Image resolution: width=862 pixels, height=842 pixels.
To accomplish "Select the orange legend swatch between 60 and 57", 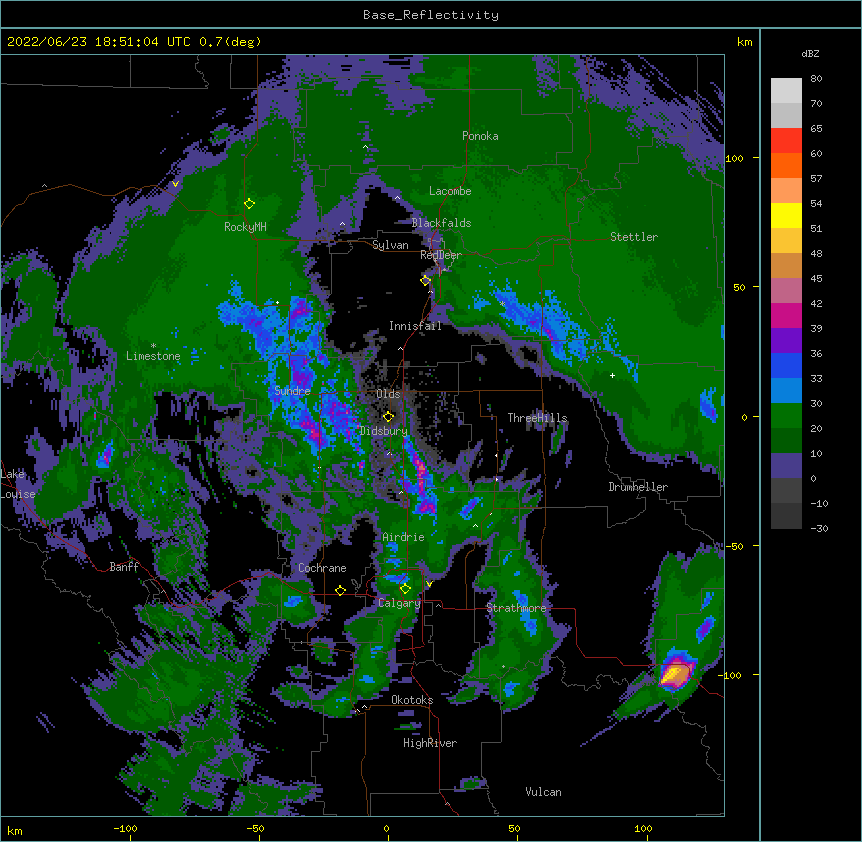I will pyautogui.click(x=786, y=165).
